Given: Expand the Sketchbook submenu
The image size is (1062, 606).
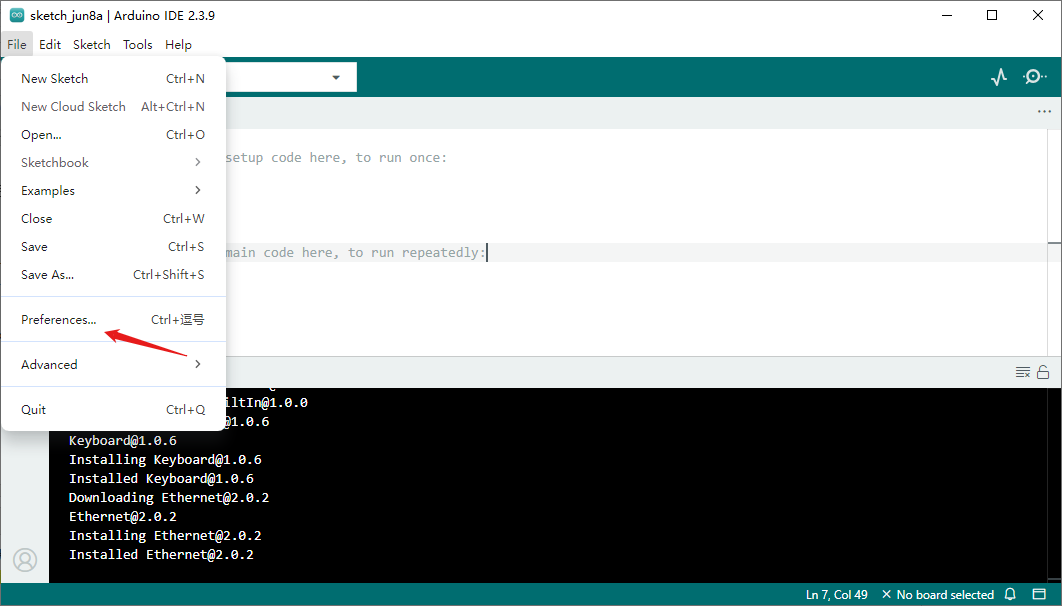Looking at the screenshot, I should tap(113, 163).
